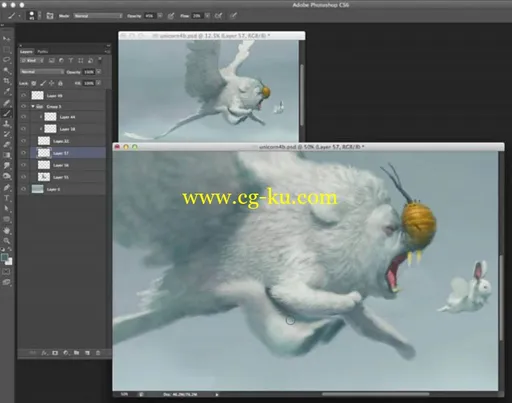Toggle visibility of Layer 56
This screenshot has height=403, width=512.
tap(23, 165)
